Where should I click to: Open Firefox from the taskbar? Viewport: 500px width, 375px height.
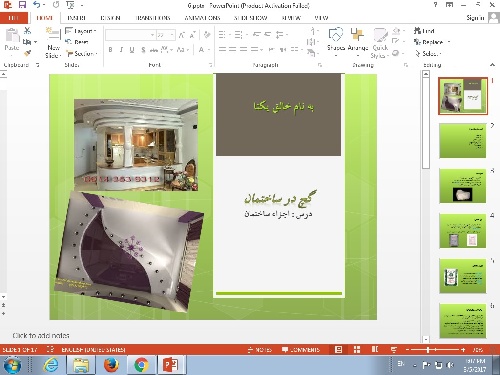(x=111, y=365)
